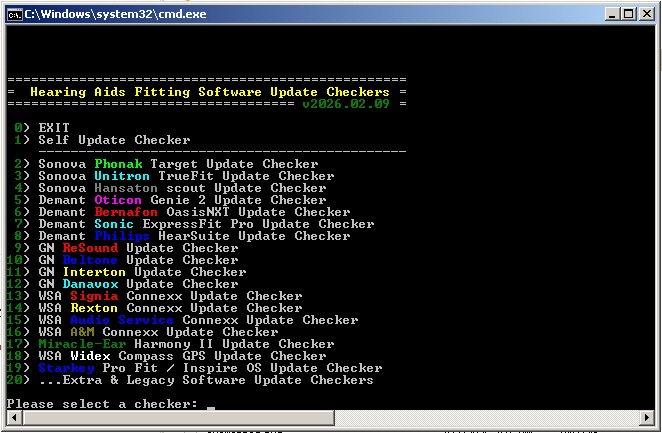The height and width of the screenshot is (433, 662).
Task: Click the horizontal scrollbar thumb
Action: pyautogui.click(x=179, y=418)
